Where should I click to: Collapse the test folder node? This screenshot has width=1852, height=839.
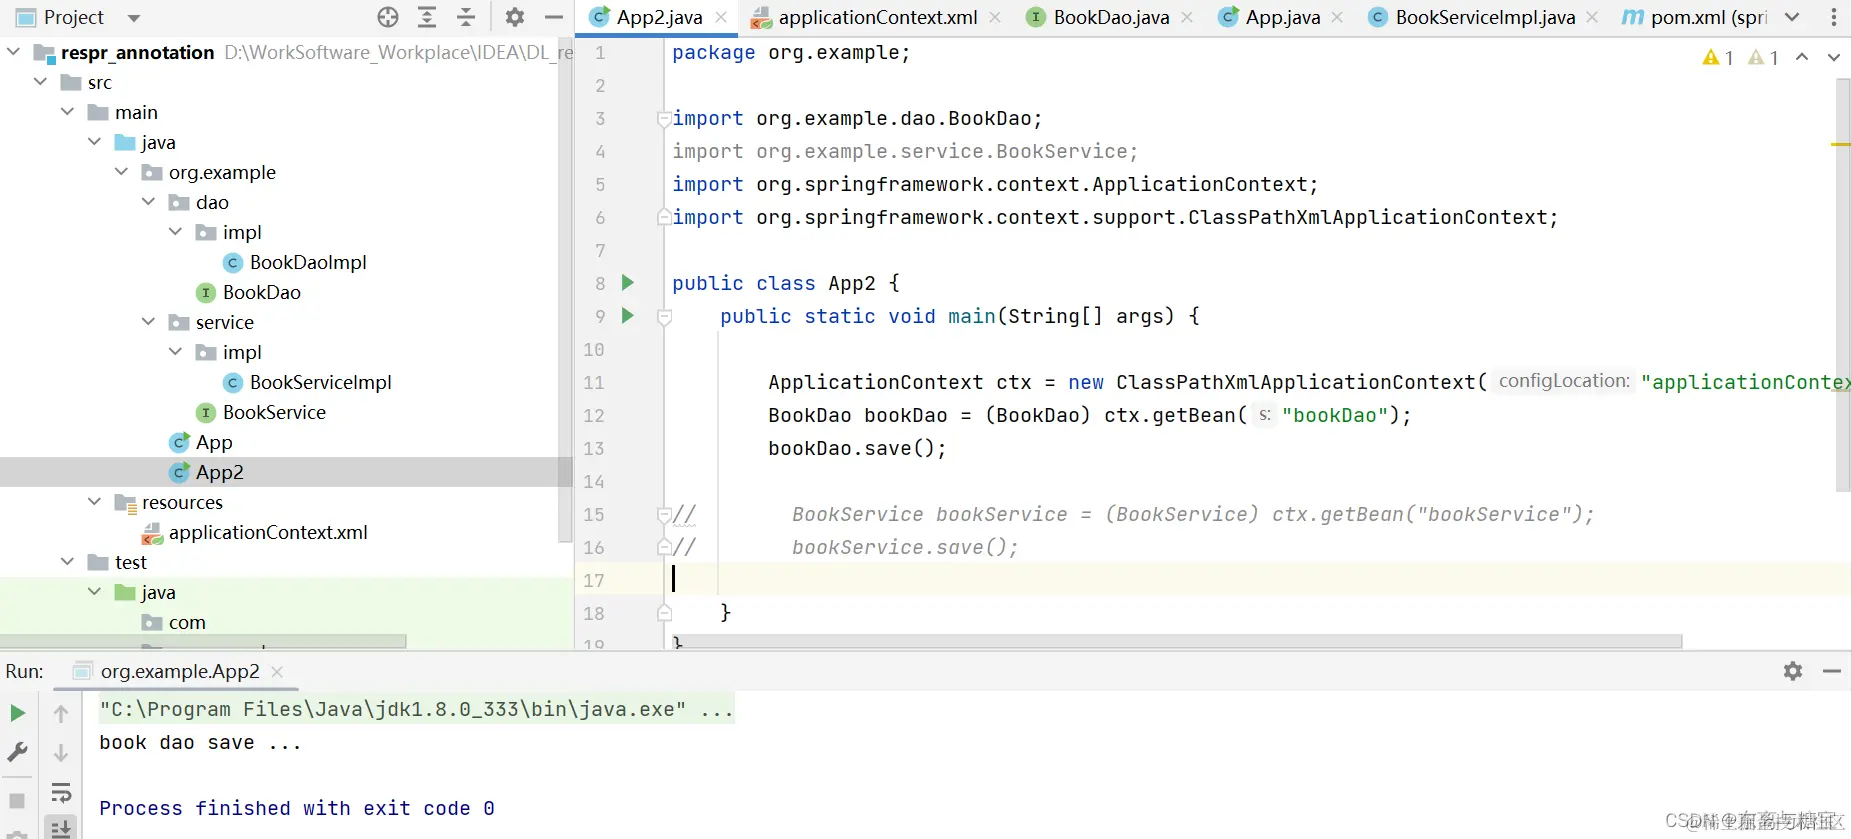tap(68, 561)
